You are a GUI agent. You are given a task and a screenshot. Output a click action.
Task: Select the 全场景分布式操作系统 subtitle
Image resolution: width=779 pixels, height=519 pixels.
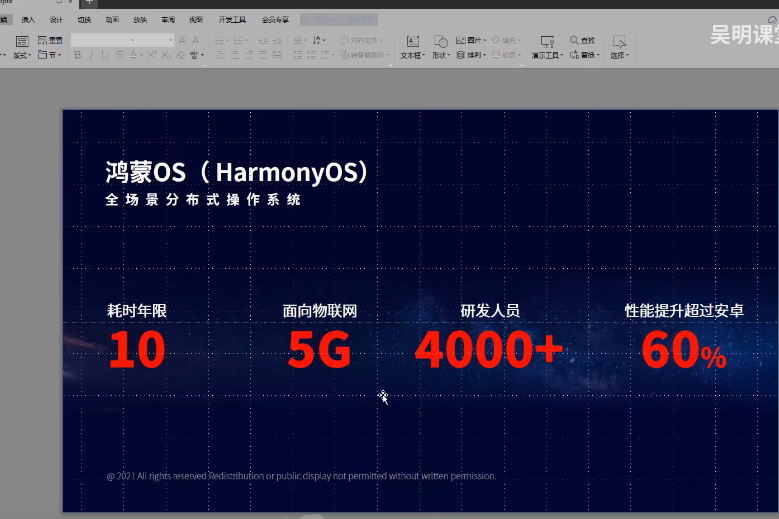click(203, 200)
